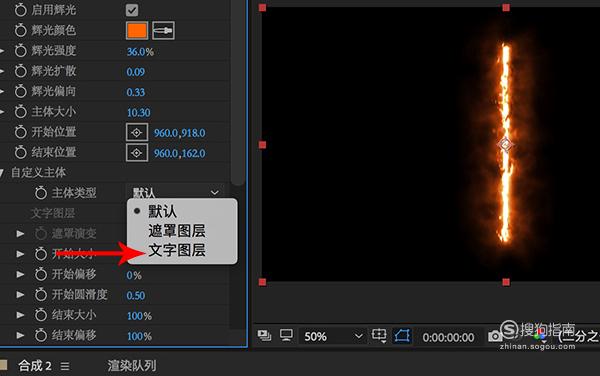The image size is (600, 376).
Task: Toggle the stopwatch for 开始圆滑度
Action: pyautogui.click(x=41, y=295)
